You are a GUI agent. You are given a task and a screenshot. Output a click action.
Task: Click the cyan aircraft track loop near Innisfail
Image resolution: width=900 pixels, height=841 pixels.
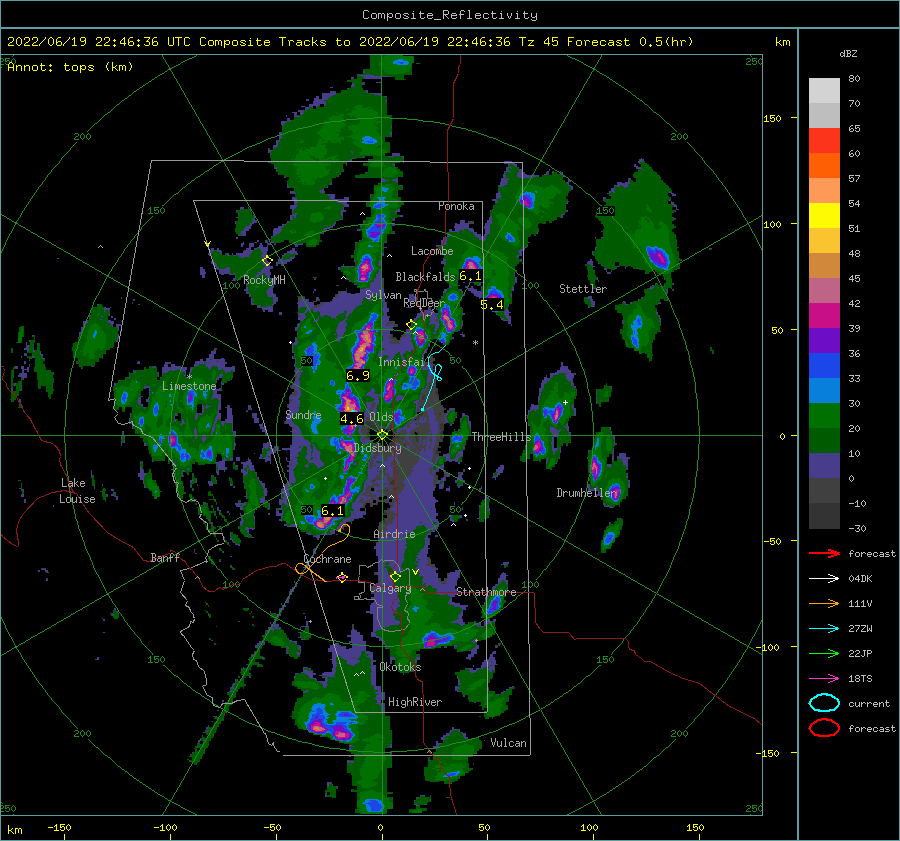coord(437,372)
